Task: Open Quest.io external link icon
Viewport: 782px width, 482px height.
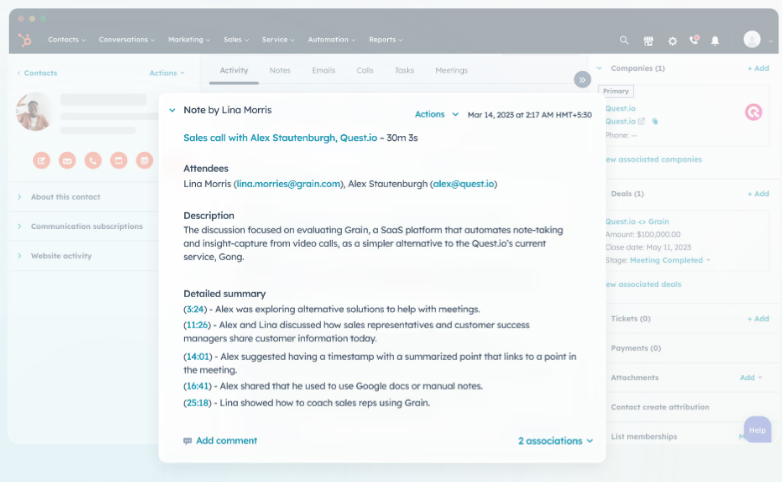Action: point(642,121)
